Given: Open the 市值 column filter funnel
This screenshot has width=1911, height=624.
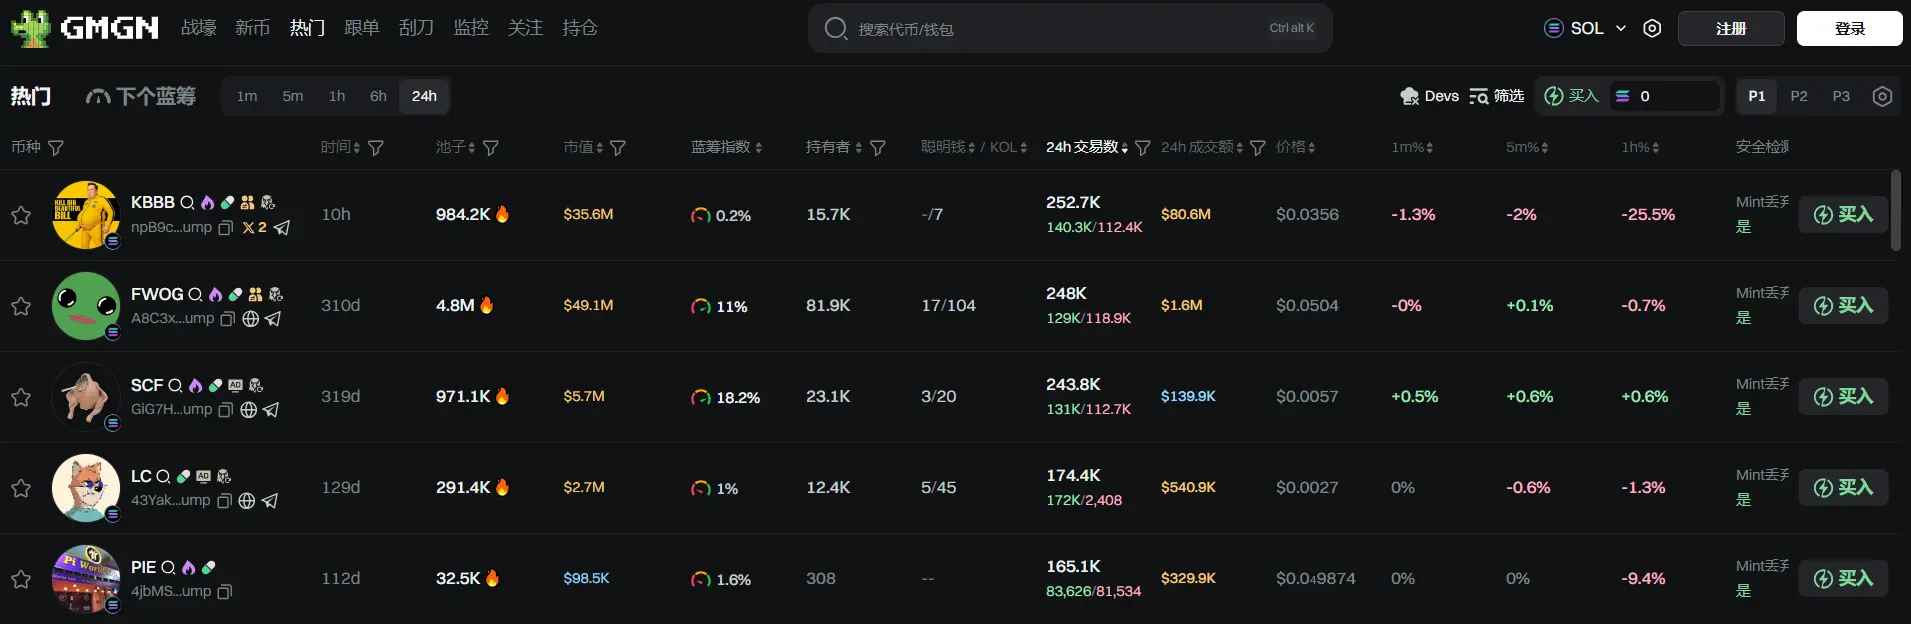Looking at the screenshot, I should tap(618, 148).
